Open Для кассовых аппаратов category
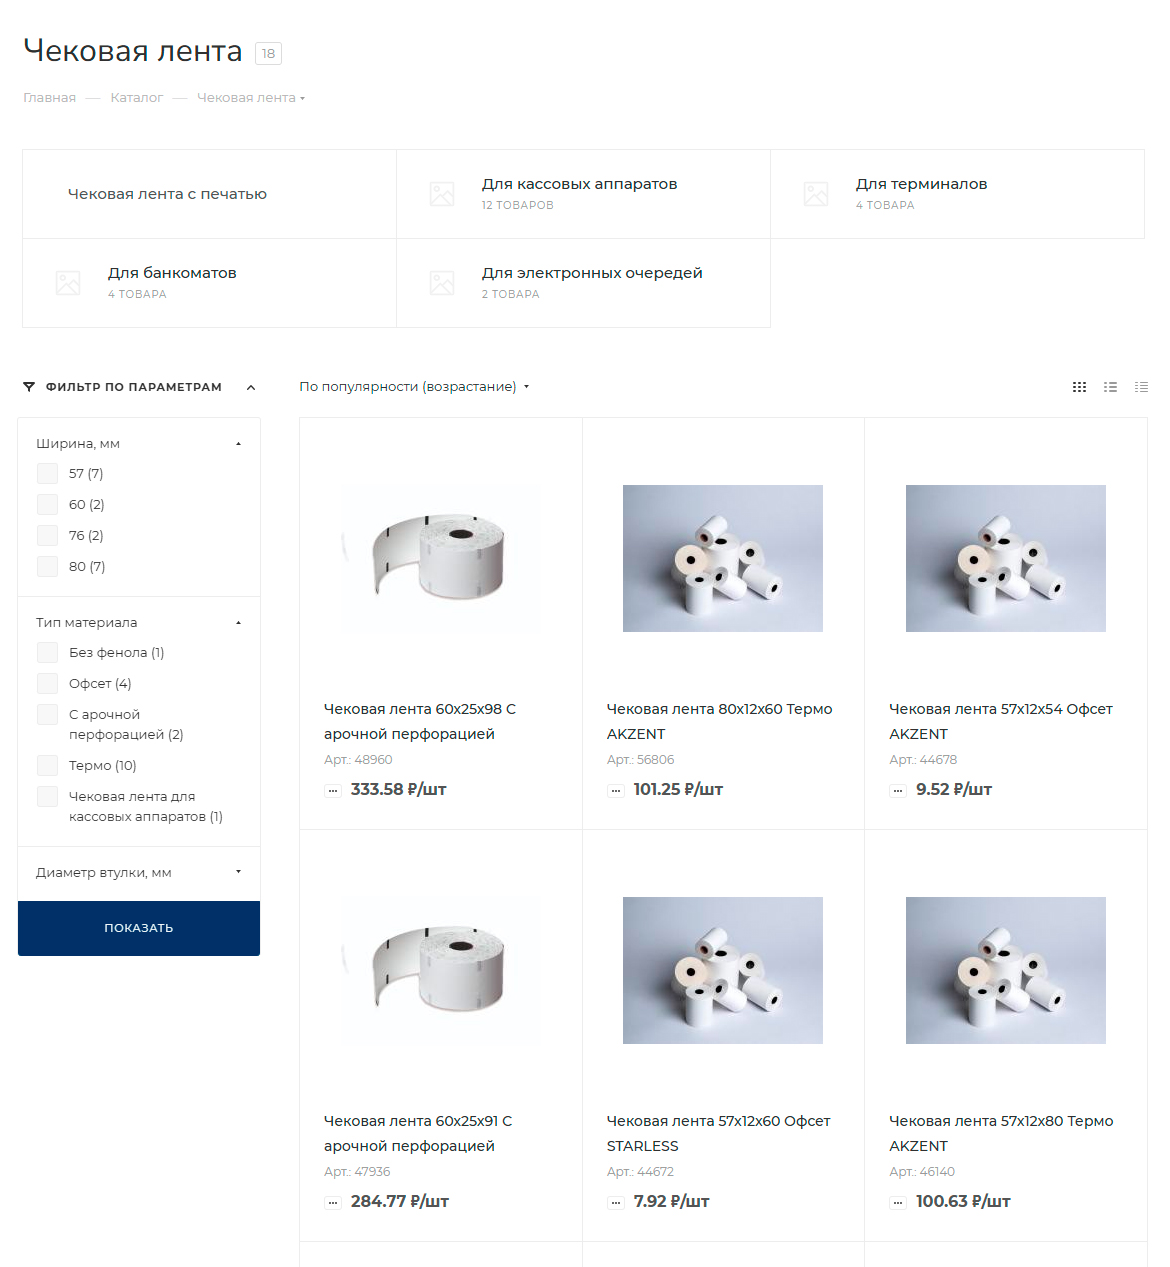 click(579, 184)
